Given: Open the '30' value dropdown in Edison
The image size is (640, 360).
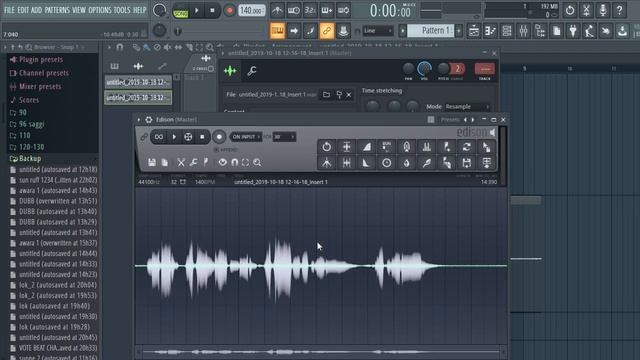Looking at the screenshot, I should click(x=284, y=137).
